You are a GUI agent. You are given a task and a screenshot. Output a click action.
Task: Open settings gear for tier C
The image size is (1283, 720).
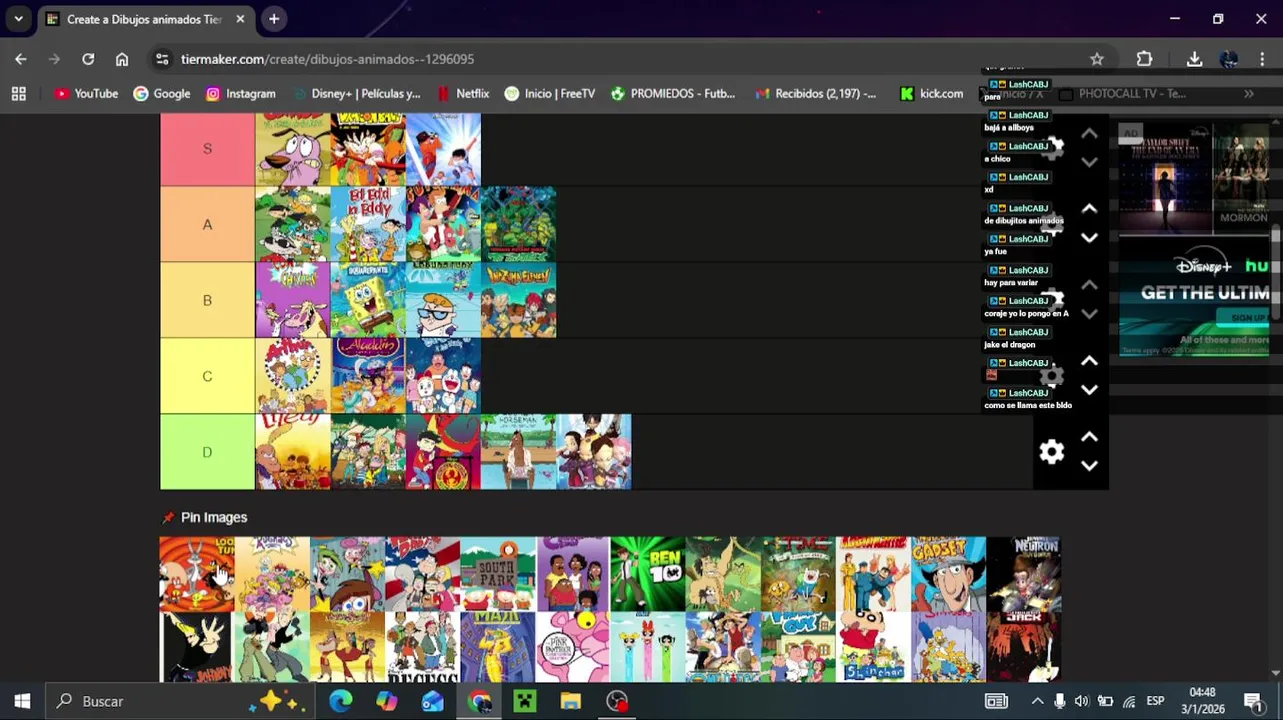1051,376
